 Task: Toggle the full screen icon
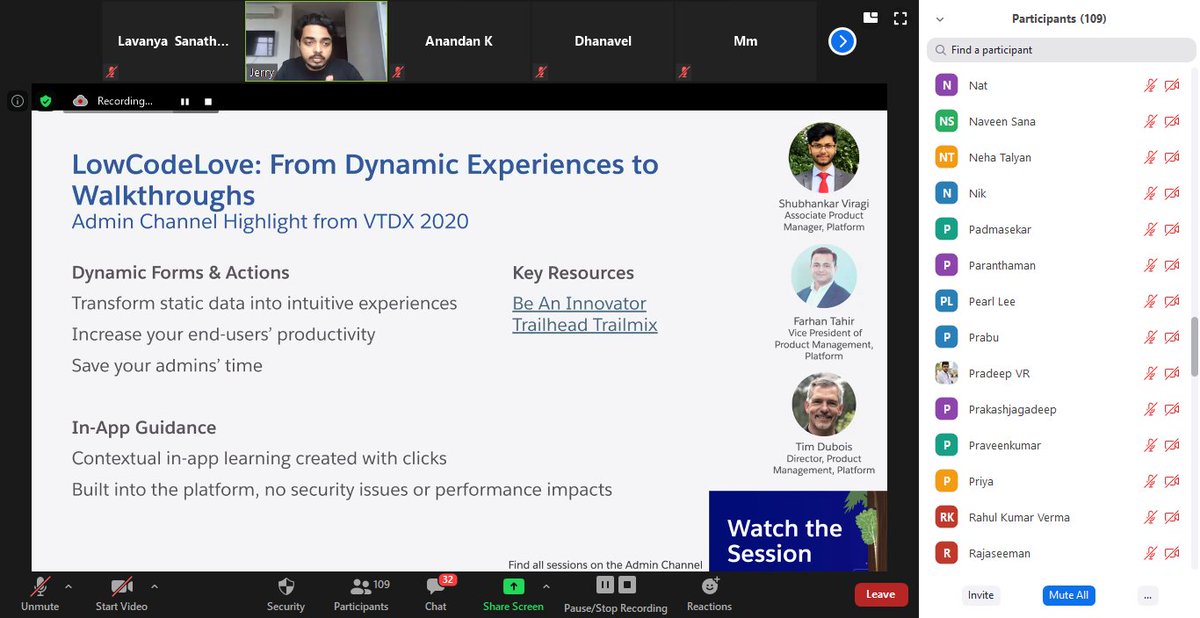(901, 18)
